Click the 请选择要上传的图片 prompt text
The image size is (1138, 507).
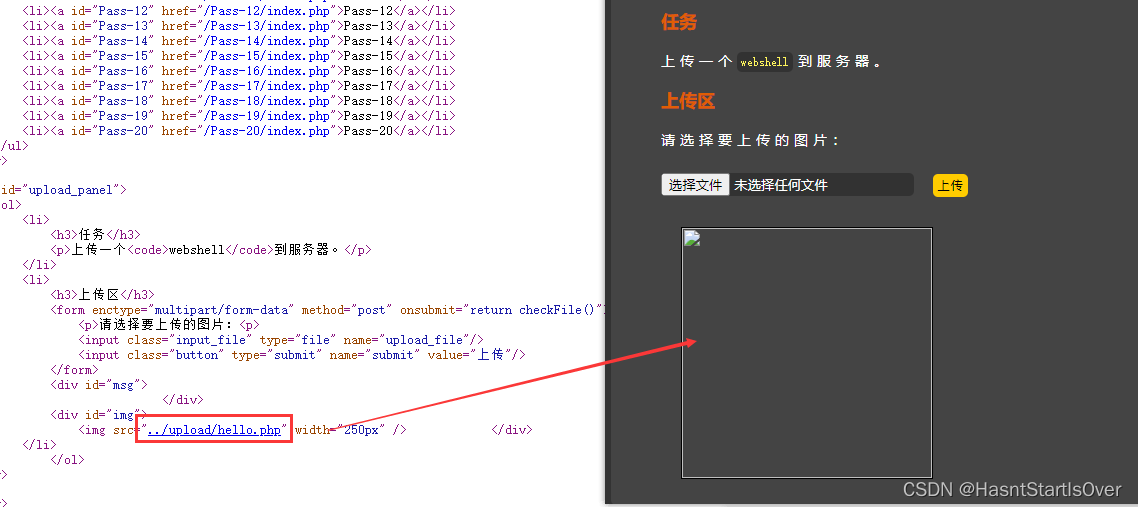pos(750,140)
